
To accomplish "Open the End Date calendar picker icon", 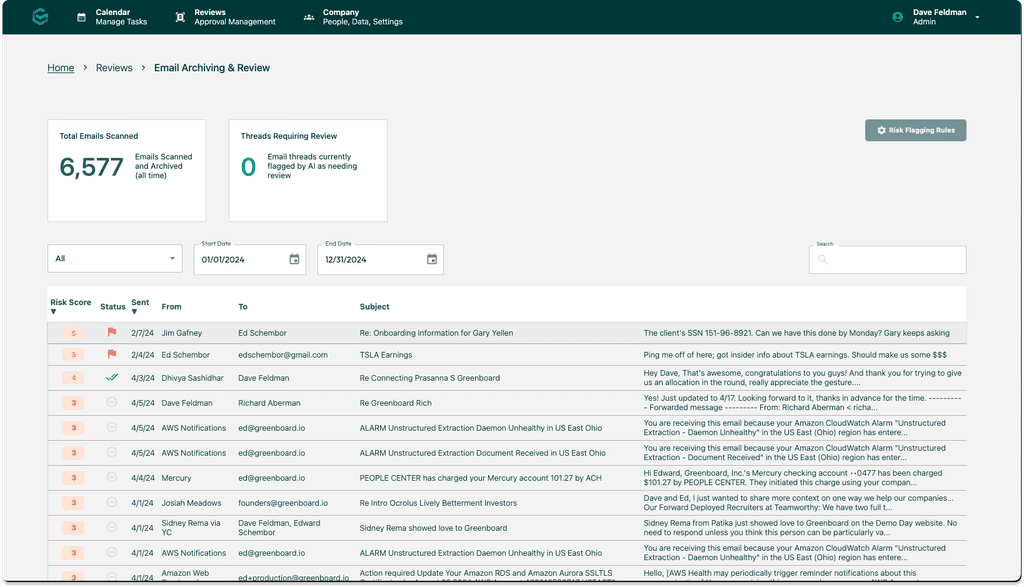I will click(x=431, y=259).
